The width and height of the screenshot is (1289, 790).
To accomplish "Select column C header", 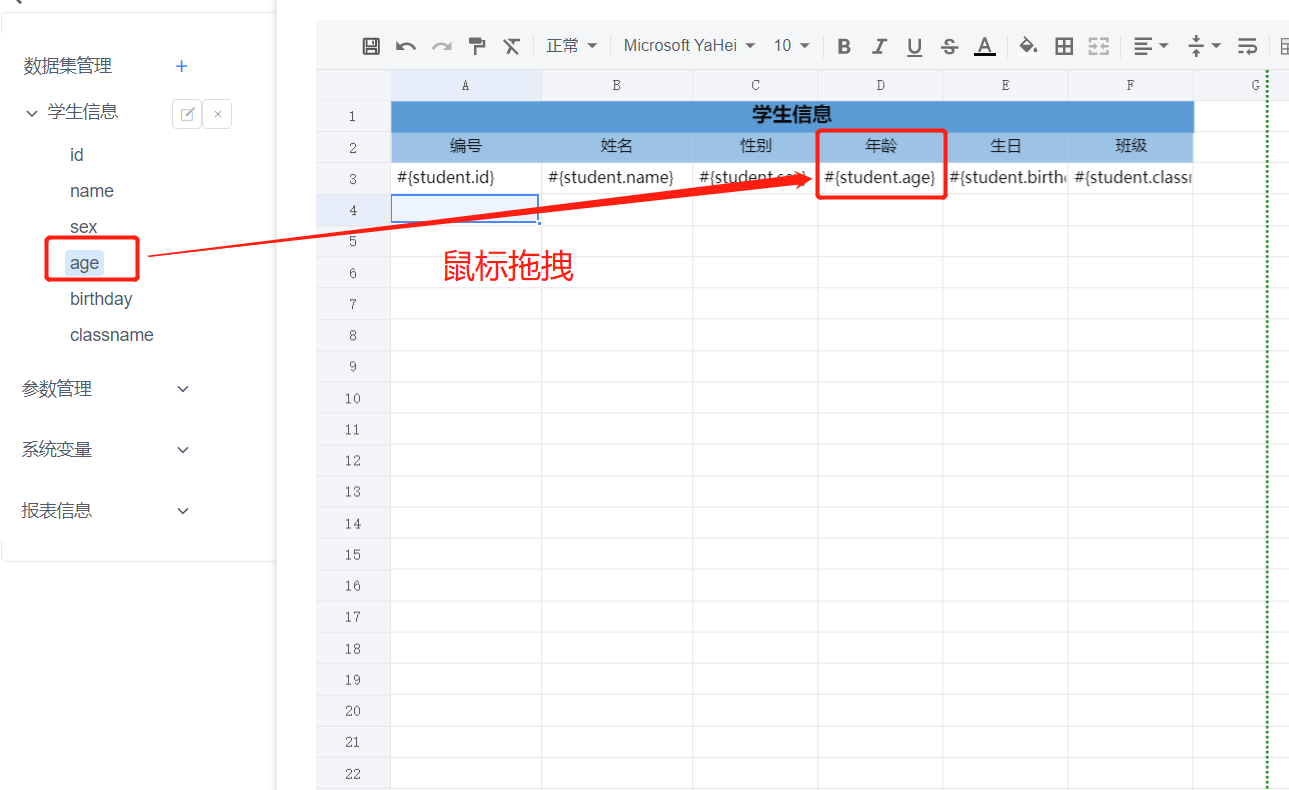I will click(755, 85).
